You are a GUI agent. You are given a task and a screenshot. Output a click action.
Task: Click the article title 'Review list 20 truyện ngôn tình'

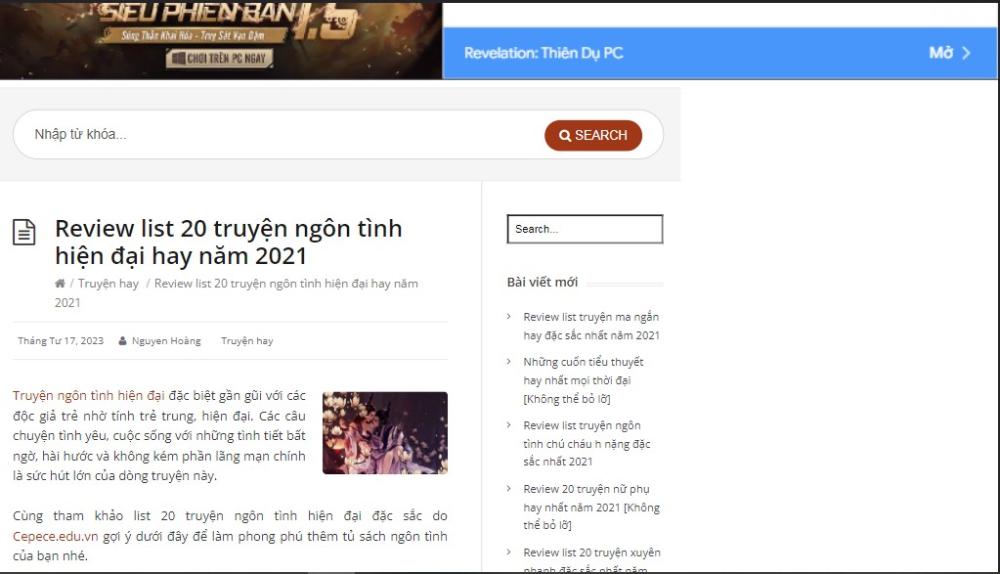(x=228, y=242)
